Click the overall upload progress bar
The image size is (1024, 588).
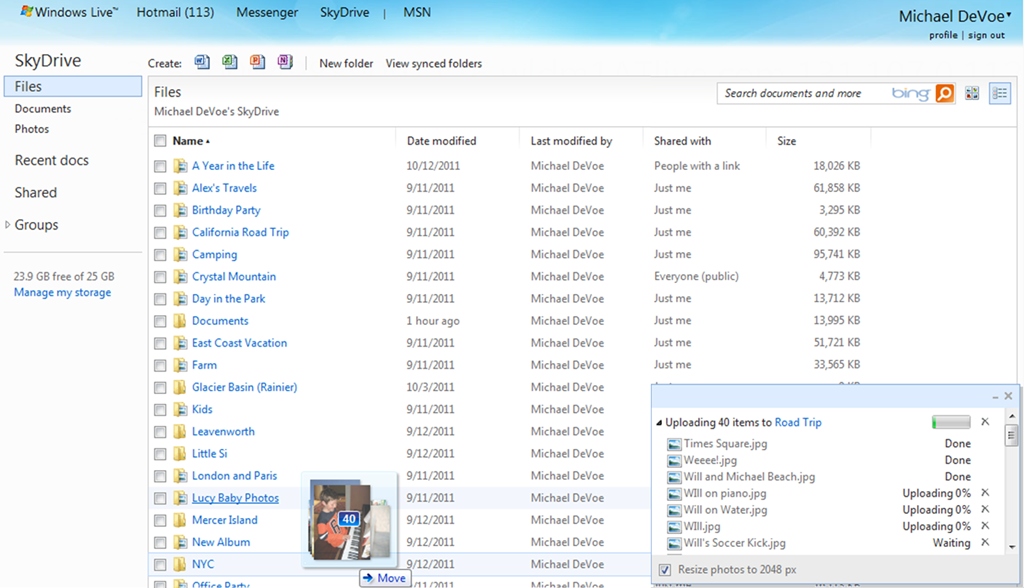tap(951, 423)
